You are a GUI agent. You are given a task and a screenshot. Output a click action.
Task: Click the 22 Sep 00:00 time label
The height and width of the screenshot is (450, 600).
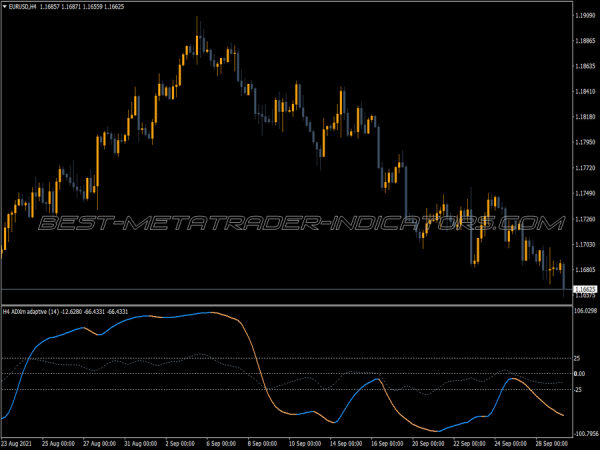469,444
